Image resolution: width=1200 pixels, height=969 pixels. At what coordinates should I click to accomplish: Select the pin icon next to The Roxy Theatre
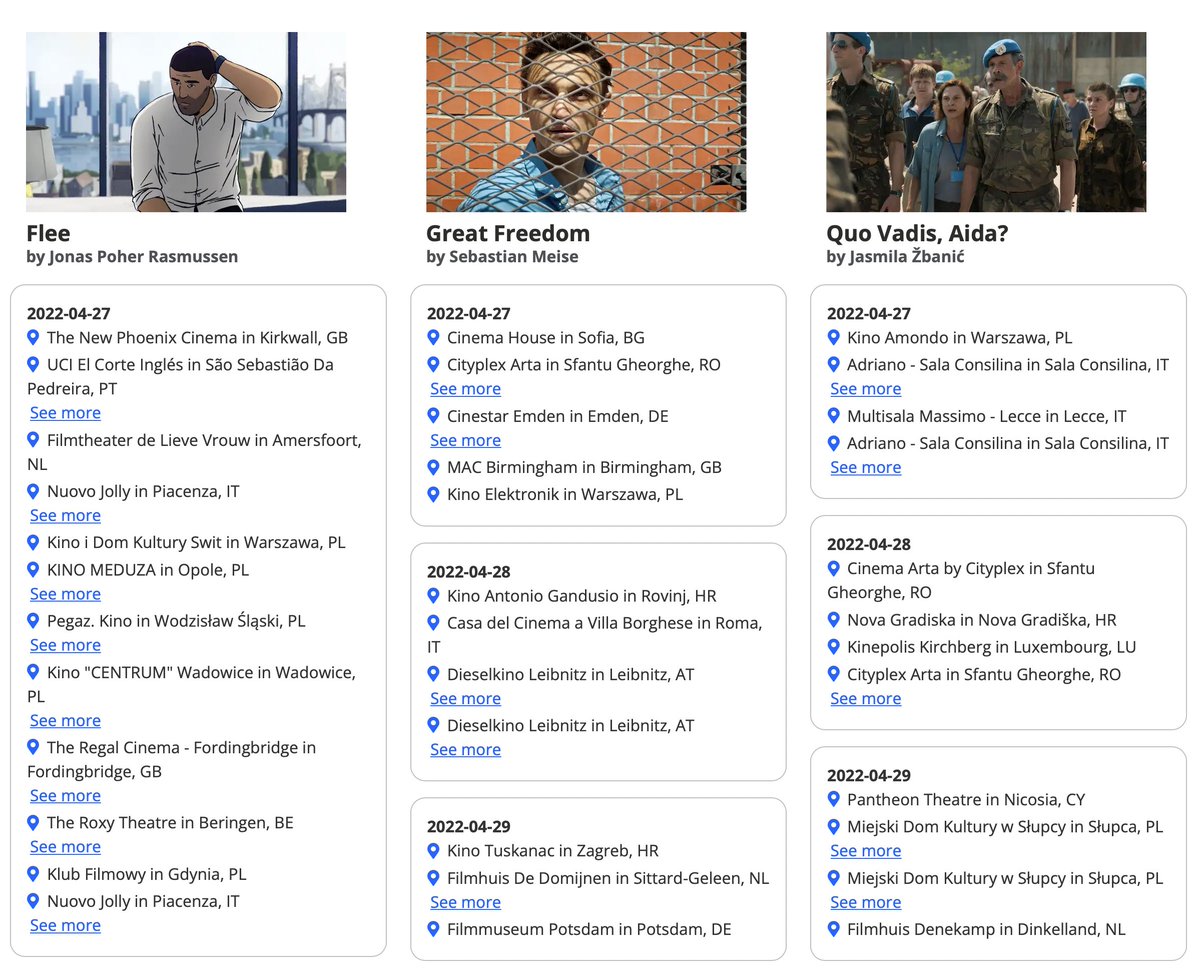pyautogui.click(x=33, y=823)
